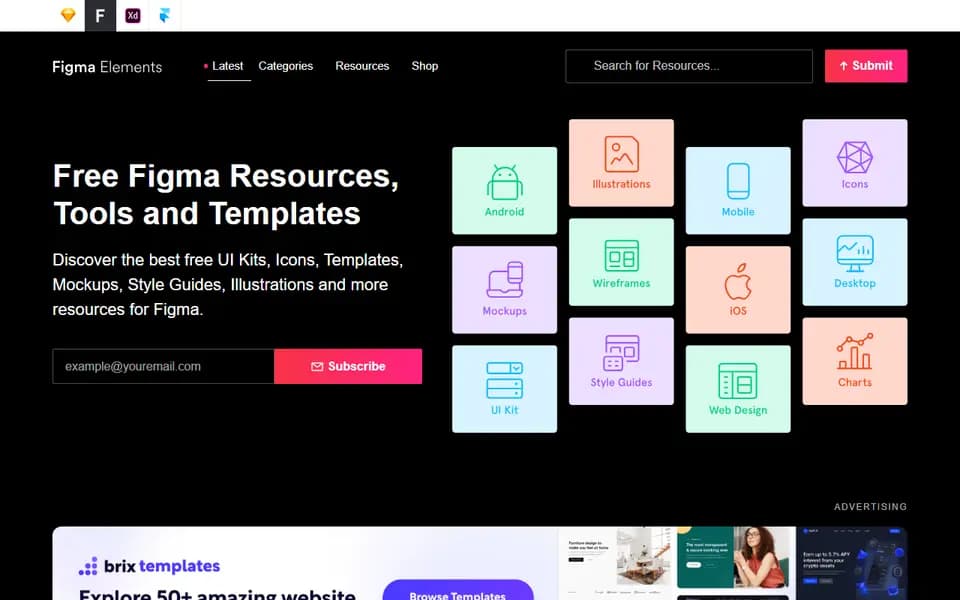Screen dimensions: 960x600
Task: Click the ADVERTISING label
Action: (x=870, y=506)
